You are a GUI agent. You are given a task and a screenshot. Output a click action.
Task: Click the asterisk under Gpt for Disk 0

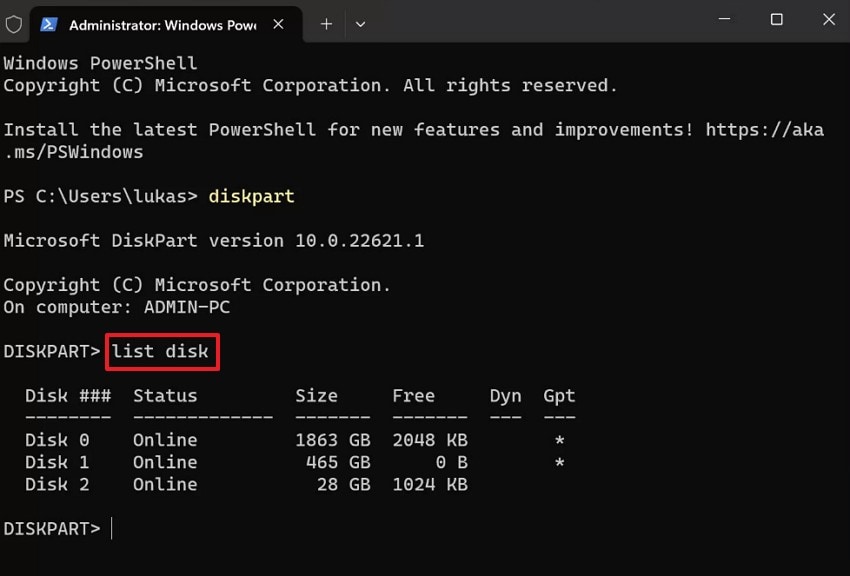559,440
